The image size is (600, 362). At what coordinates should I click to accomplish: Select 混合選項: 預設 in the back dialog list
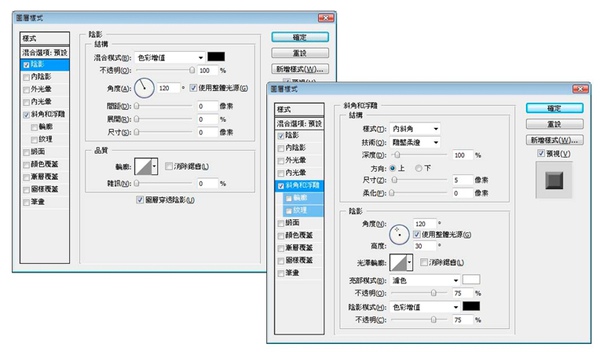pos(45,52)
